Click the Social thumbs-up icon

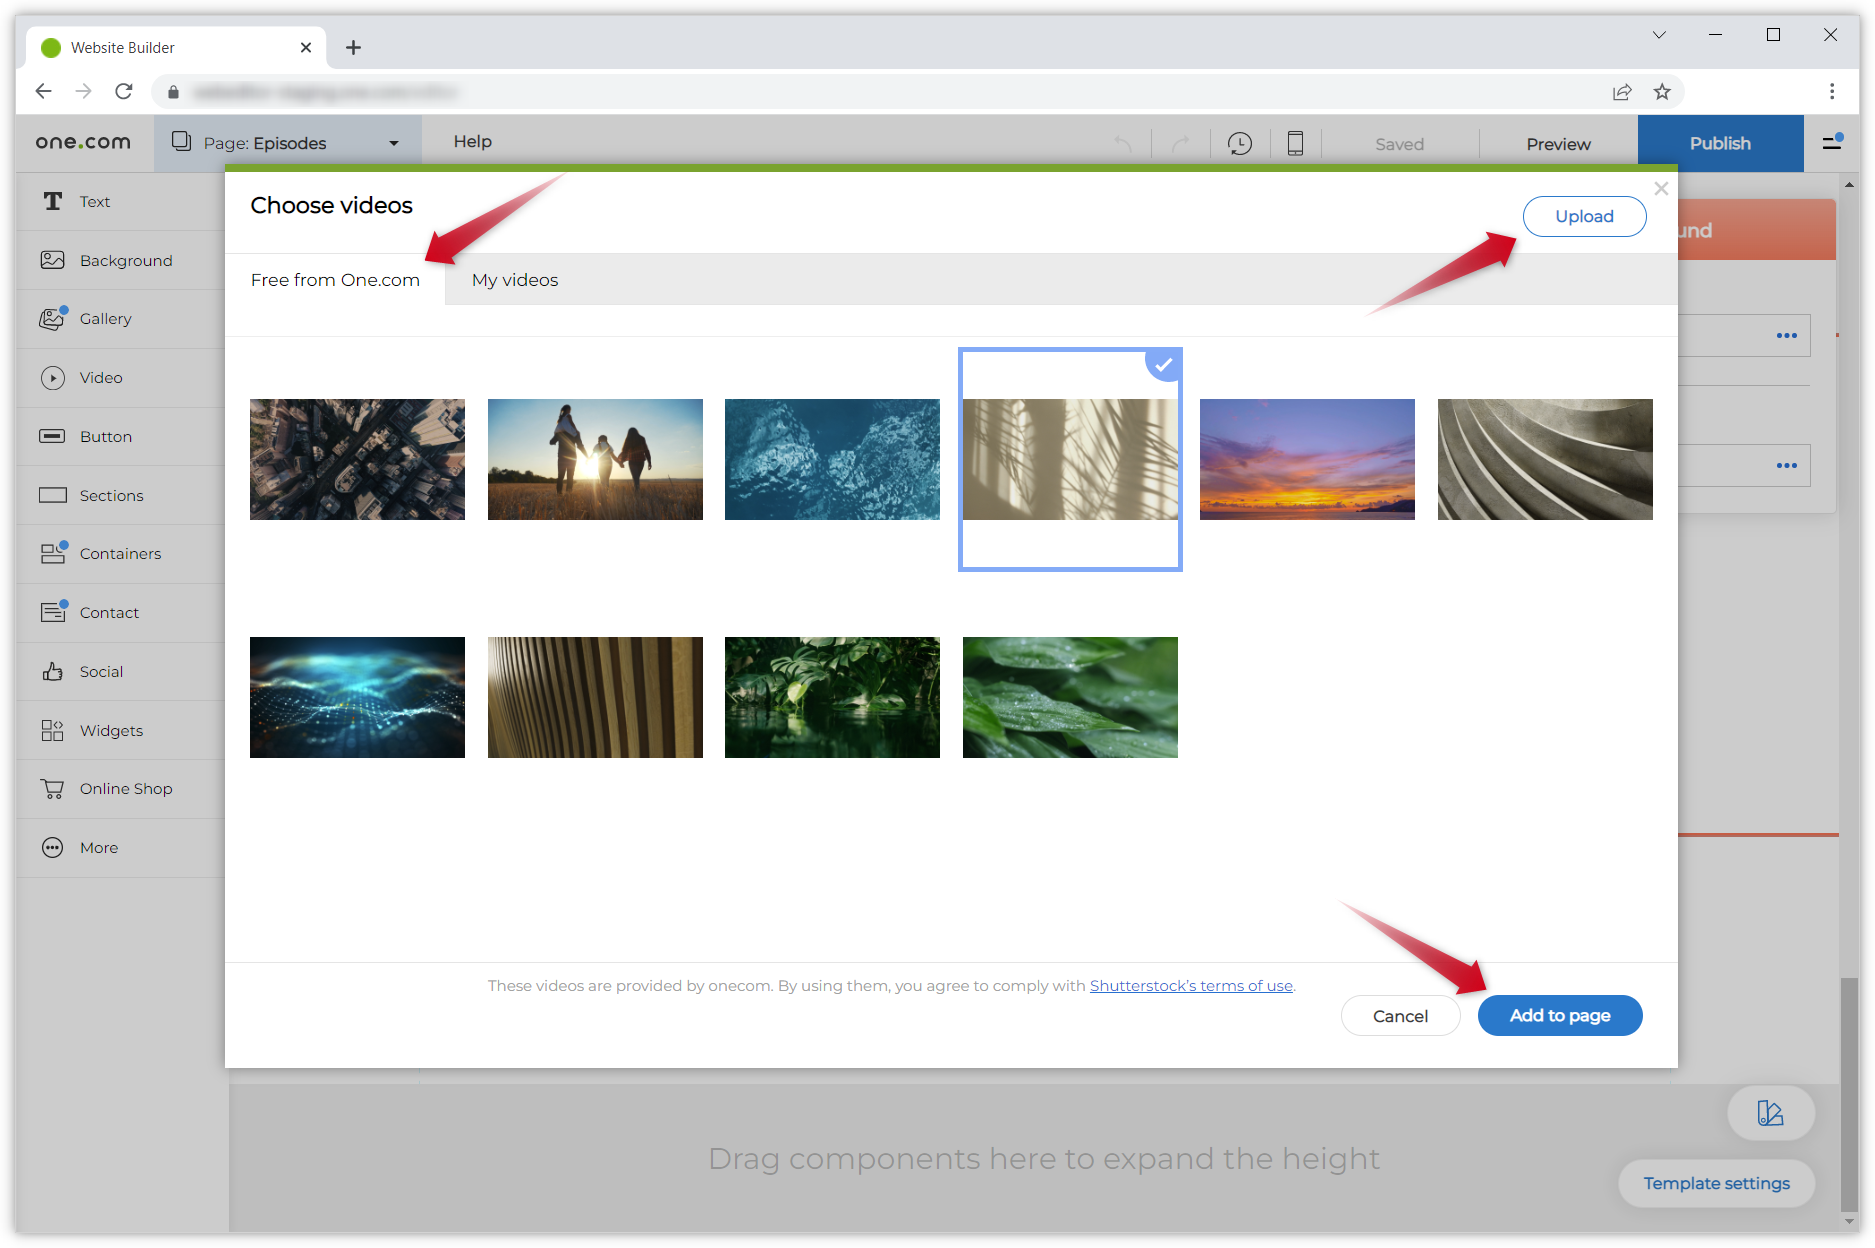(52, 672)
